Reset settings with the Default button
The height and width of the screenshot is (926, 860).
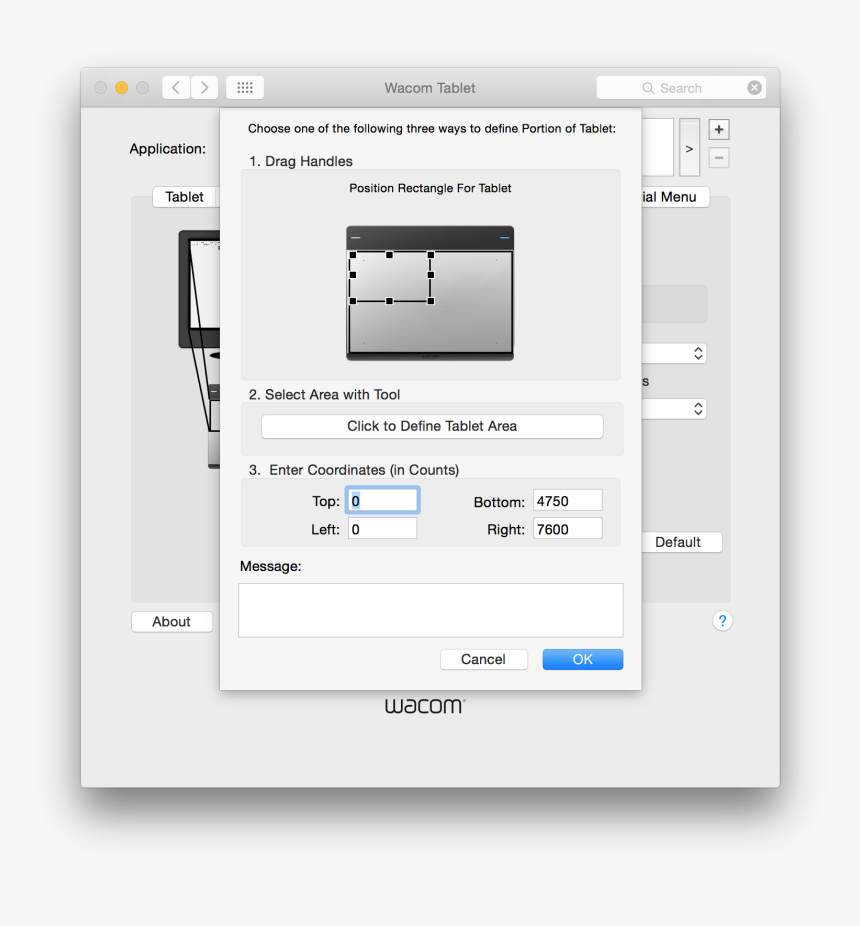pyautogui.click(x=681, y=542)
